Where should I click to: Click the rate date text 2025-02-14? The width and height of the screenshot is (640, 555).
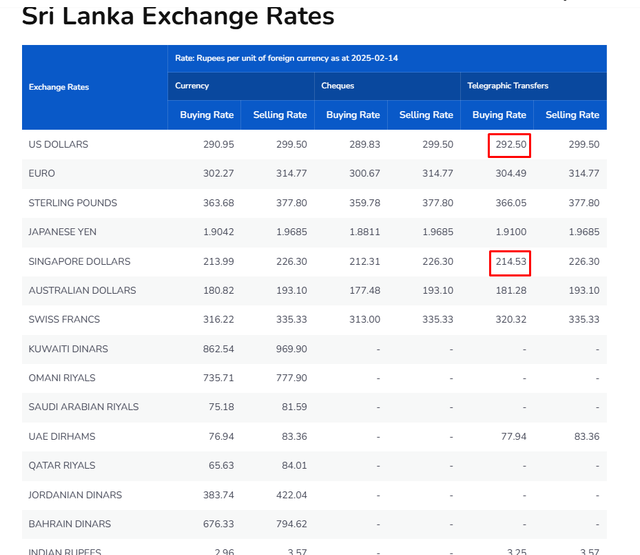pos(374,58)
